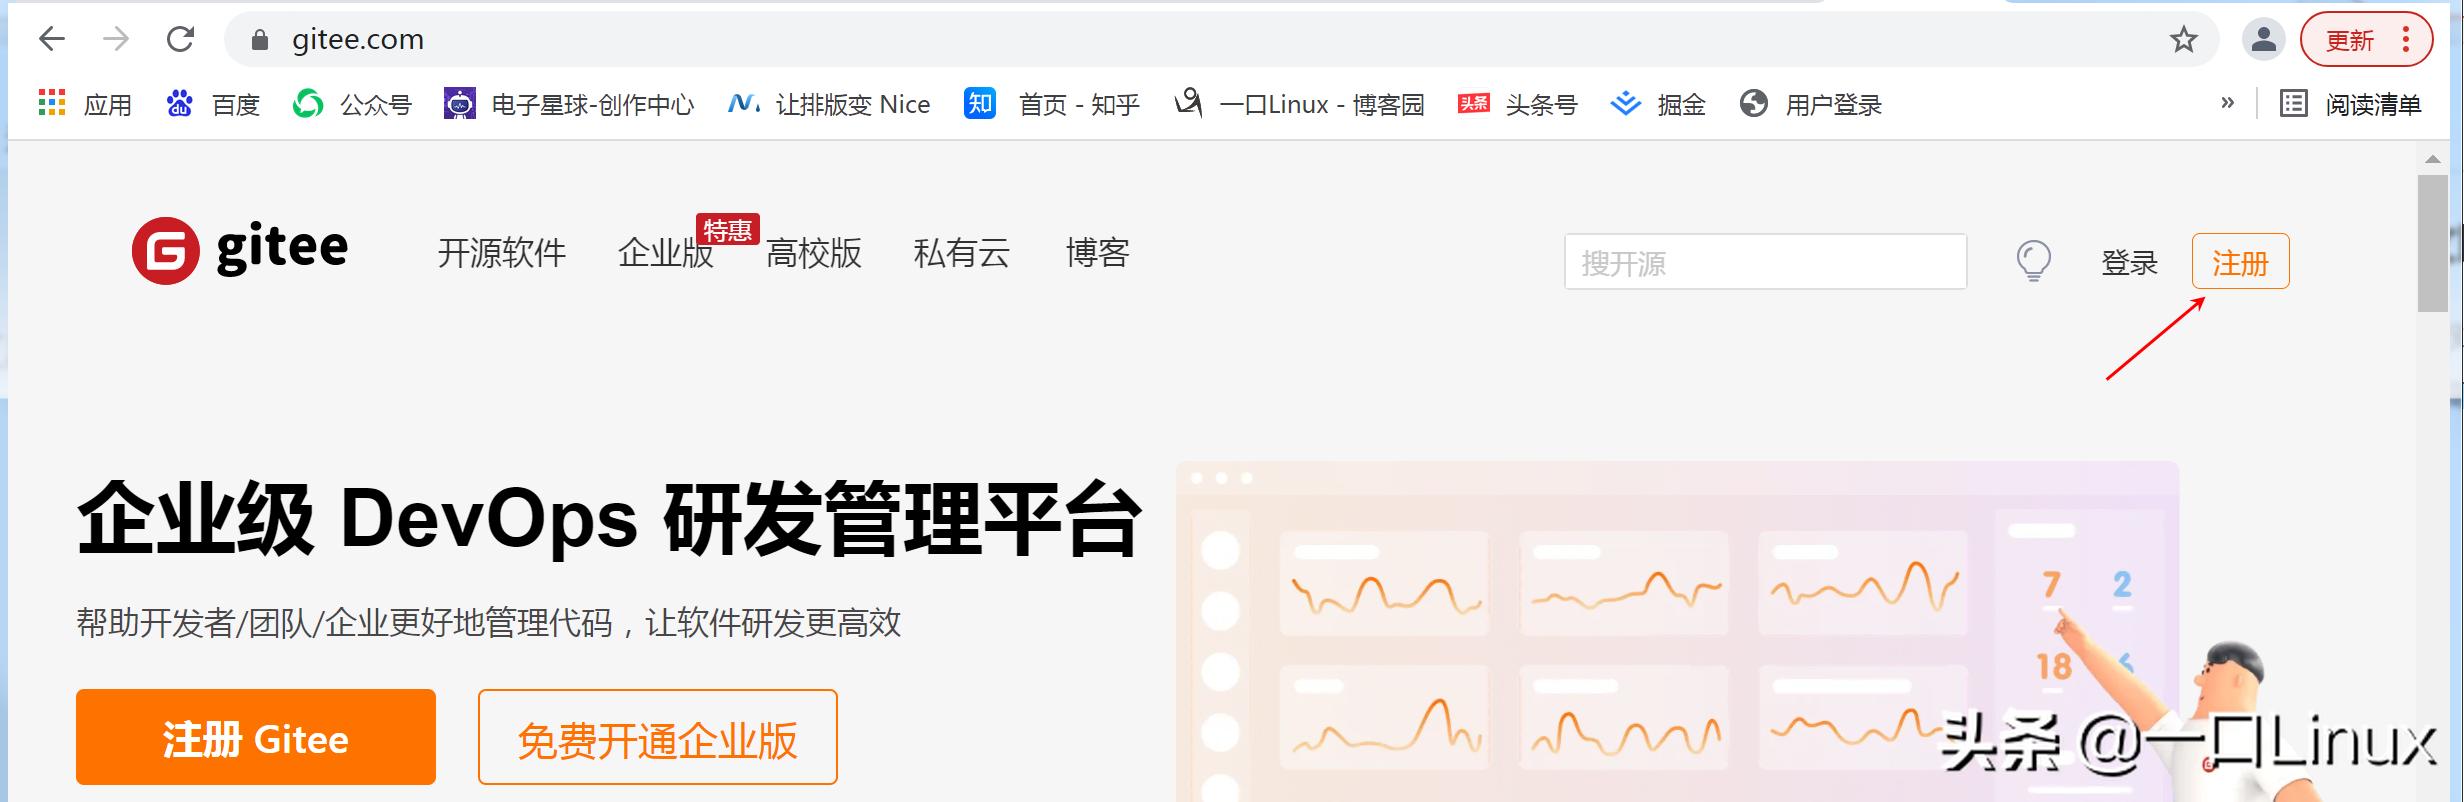2464x802 pixels.
Task: Click the browser back arrow
Action: click(x=51, y=39)
